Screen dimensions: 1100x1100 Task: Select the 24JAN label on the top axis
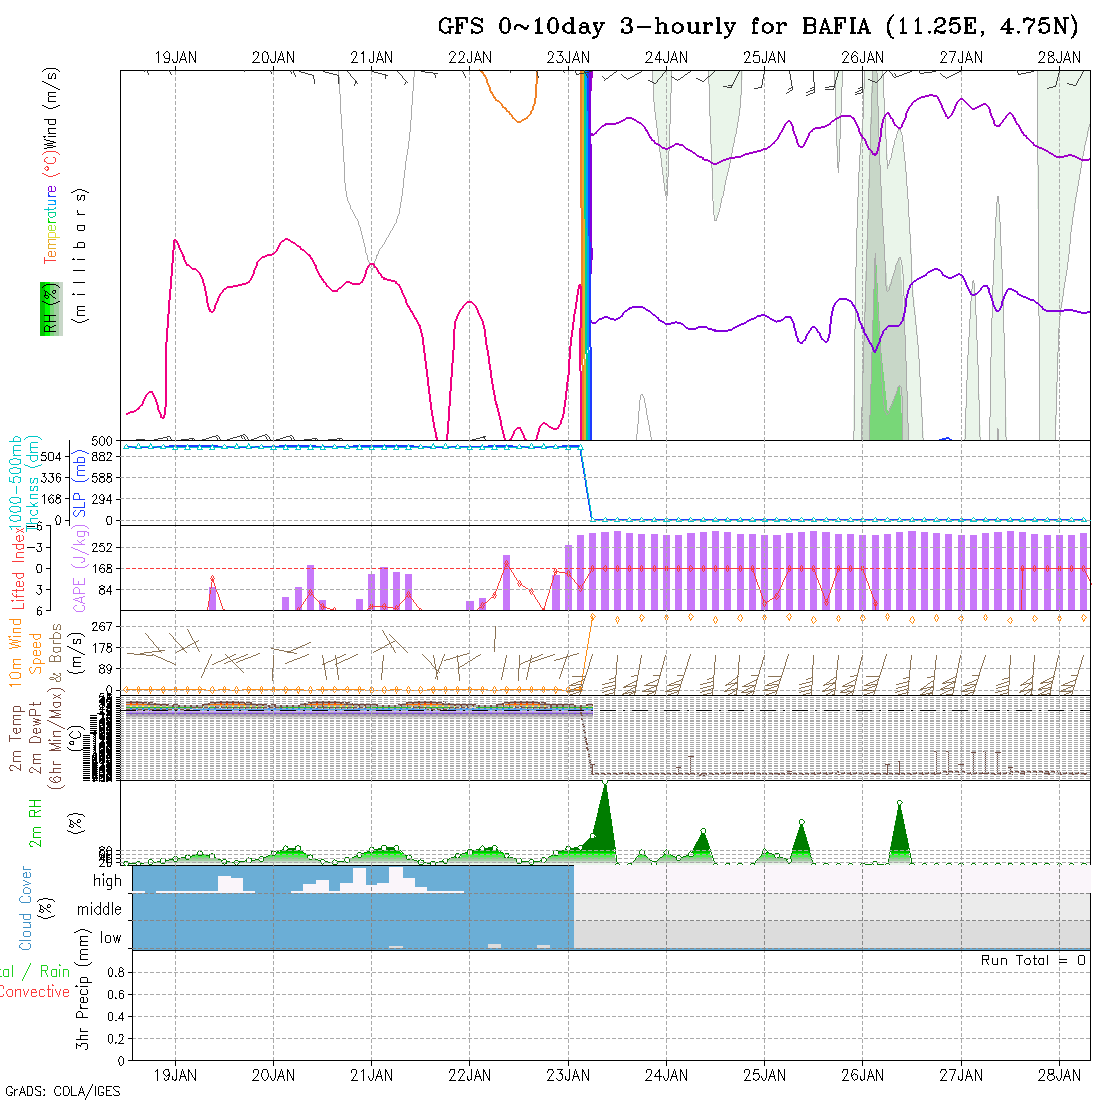point(666,58)
